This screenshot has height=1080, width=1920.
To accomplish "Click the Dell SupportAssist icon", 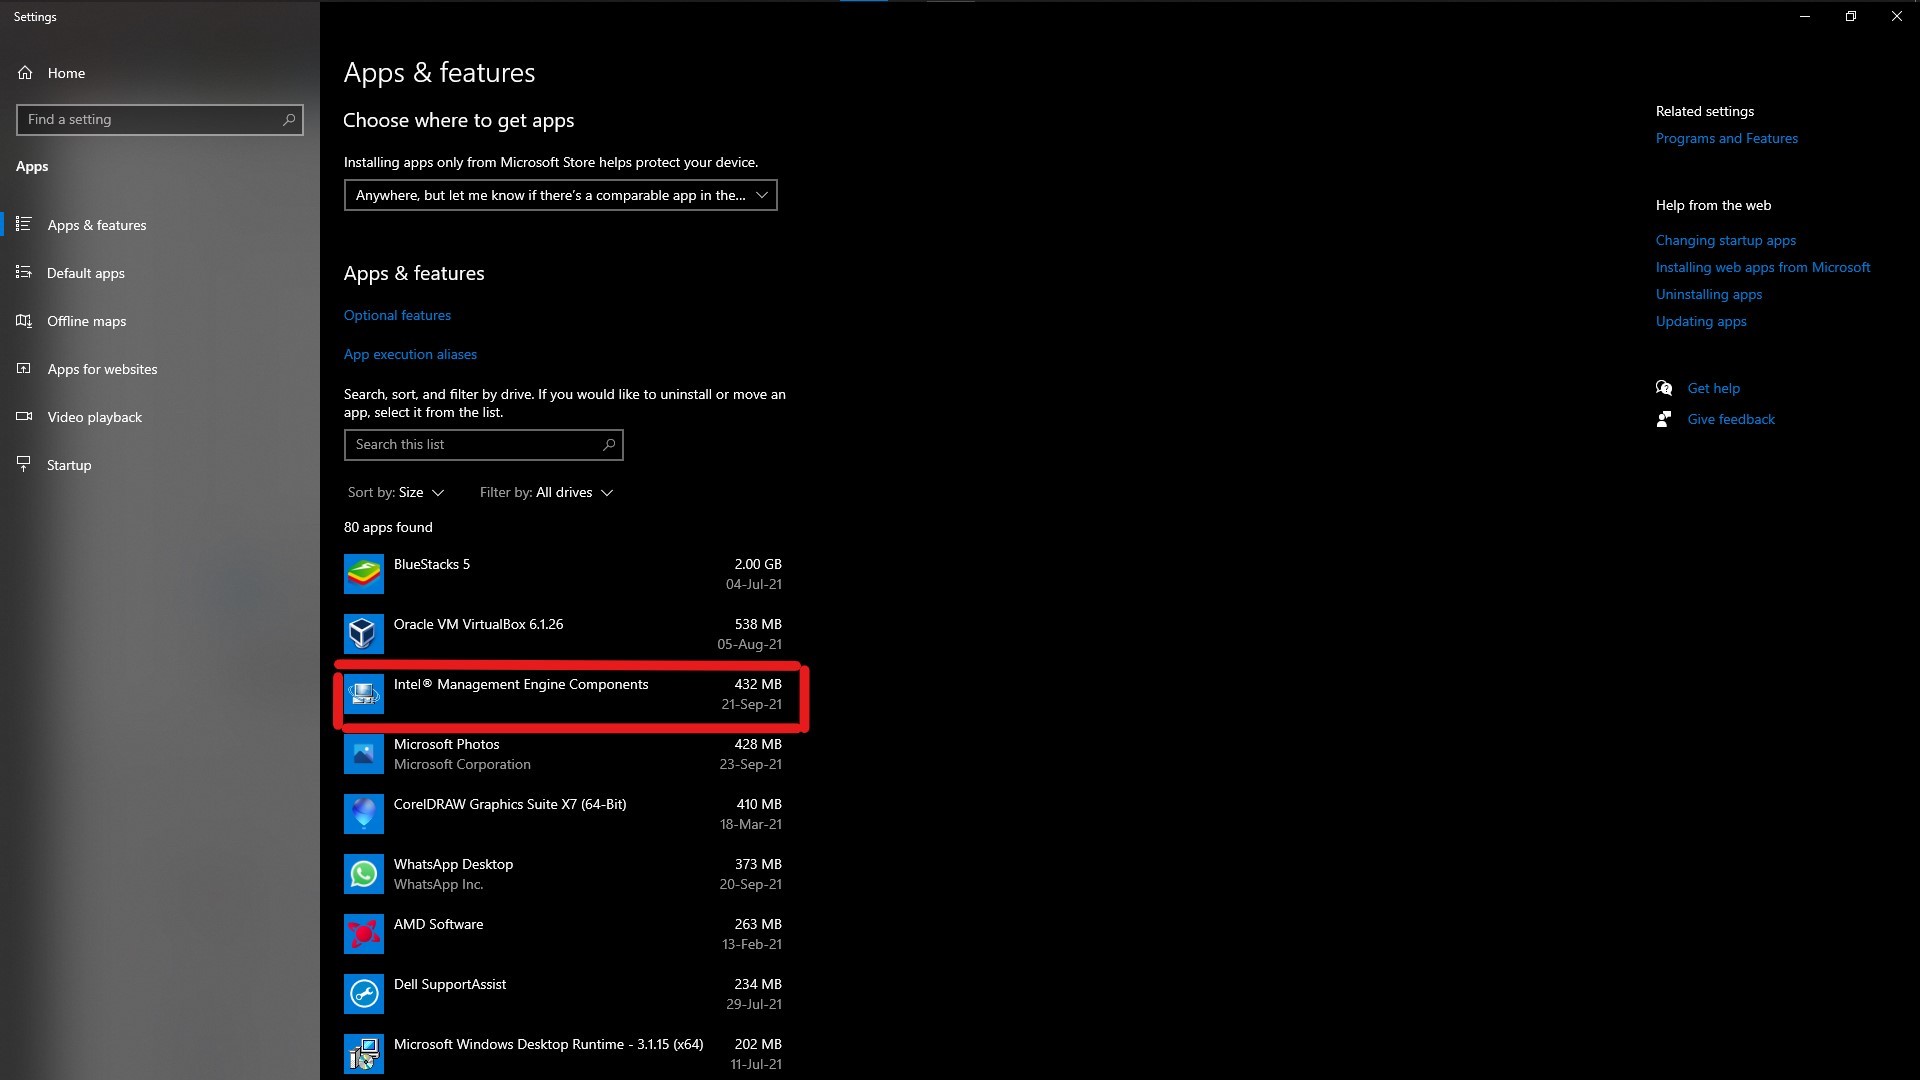I will pos(363,994).
